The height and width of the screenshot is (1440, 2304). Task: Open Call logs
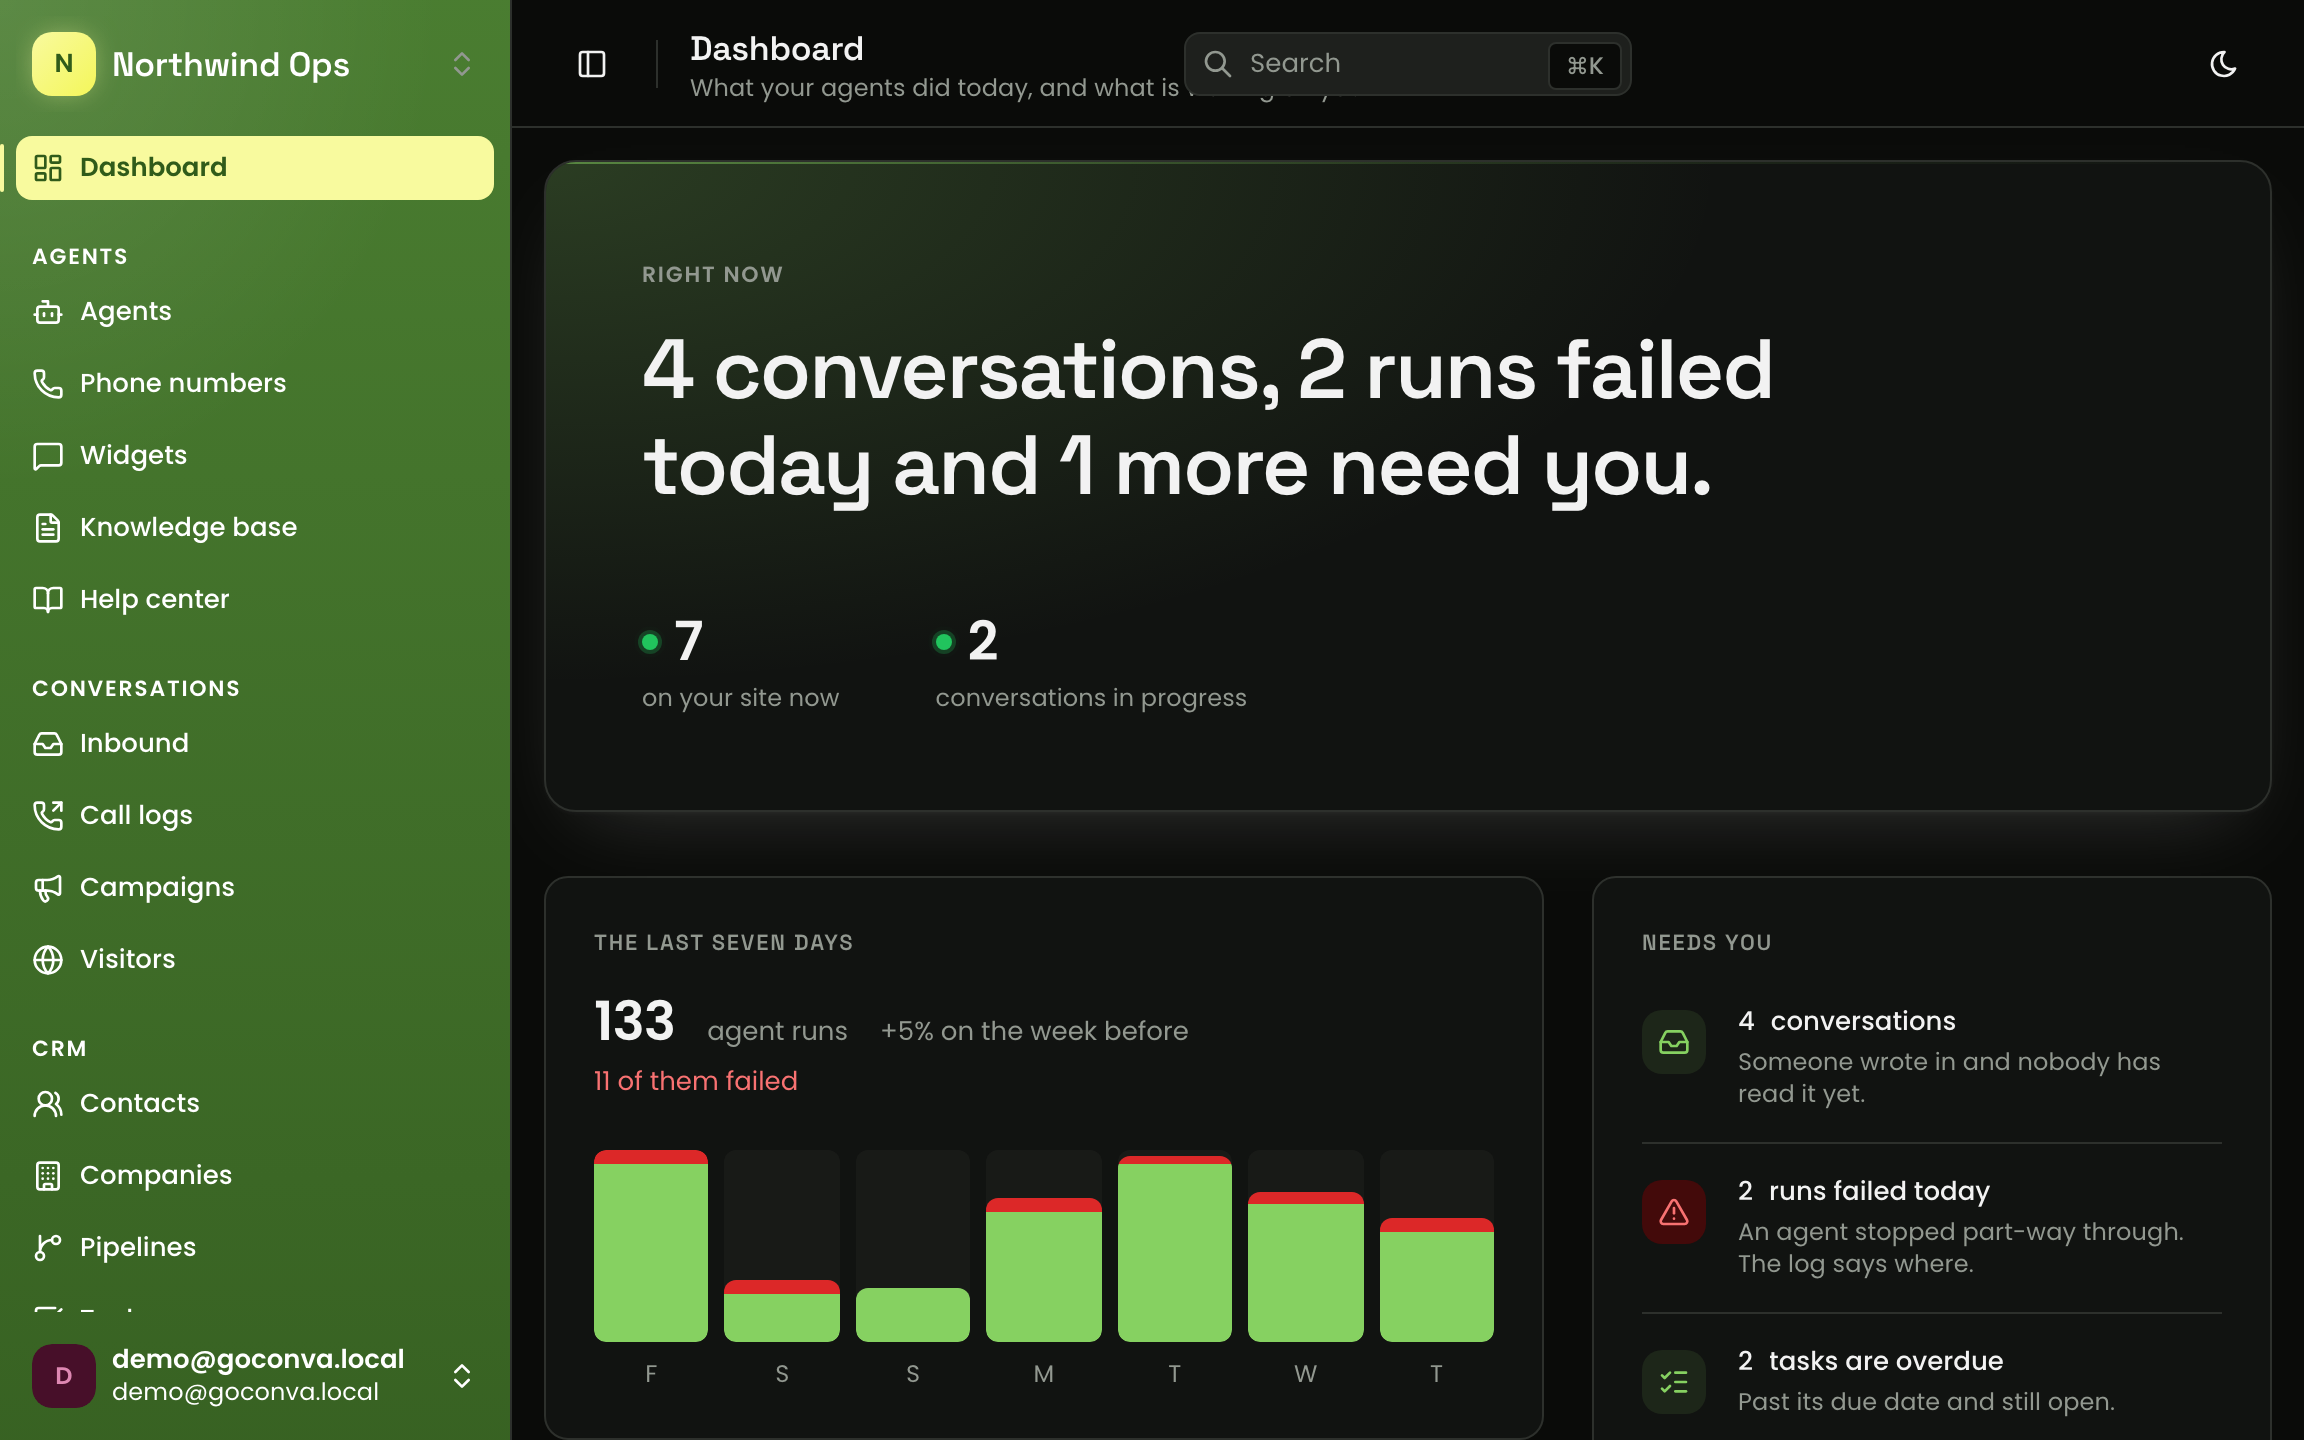click(255, 816)
